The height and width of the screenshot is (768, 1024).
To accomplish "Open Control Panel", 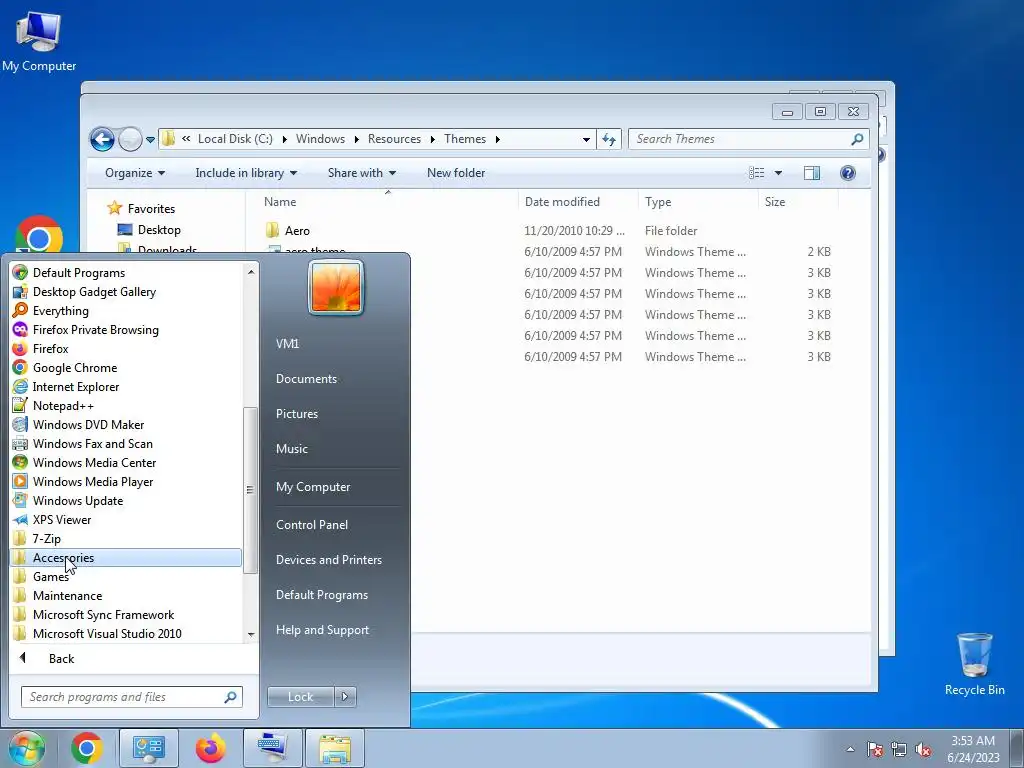I will (312, 524).
